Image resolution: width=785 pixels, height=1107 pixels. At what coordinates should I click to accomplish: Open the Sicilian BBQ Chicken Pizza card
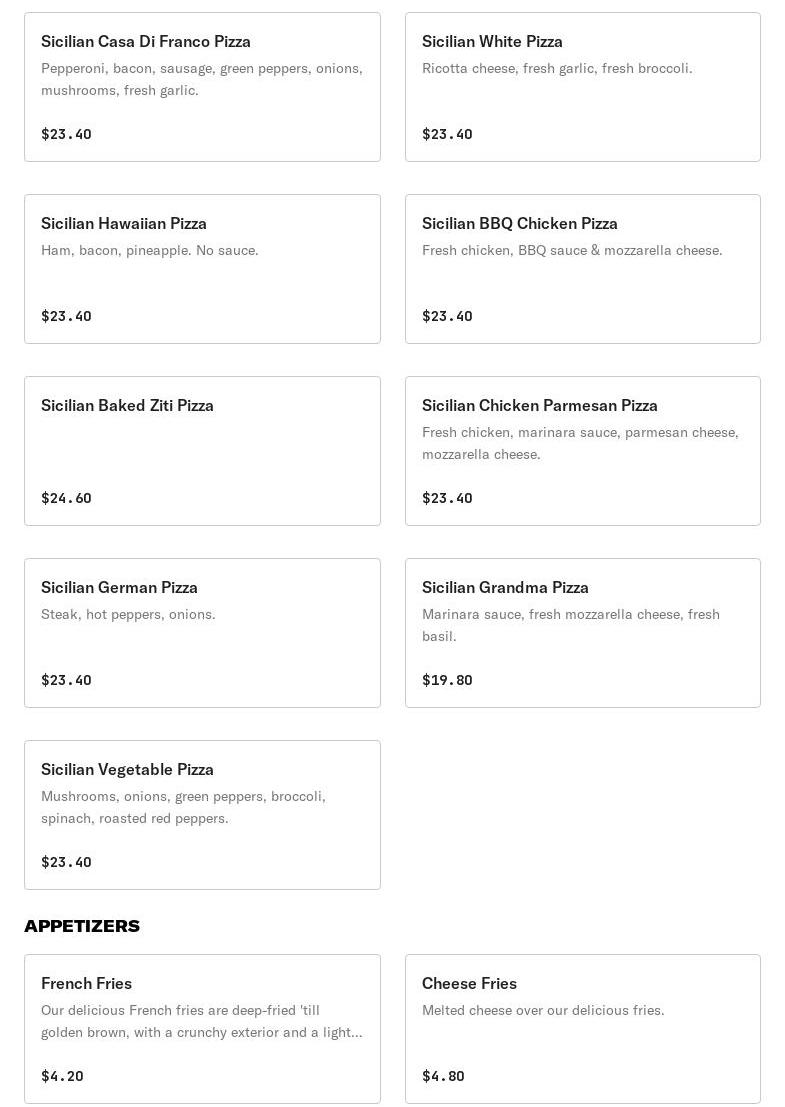coord(582,269)
